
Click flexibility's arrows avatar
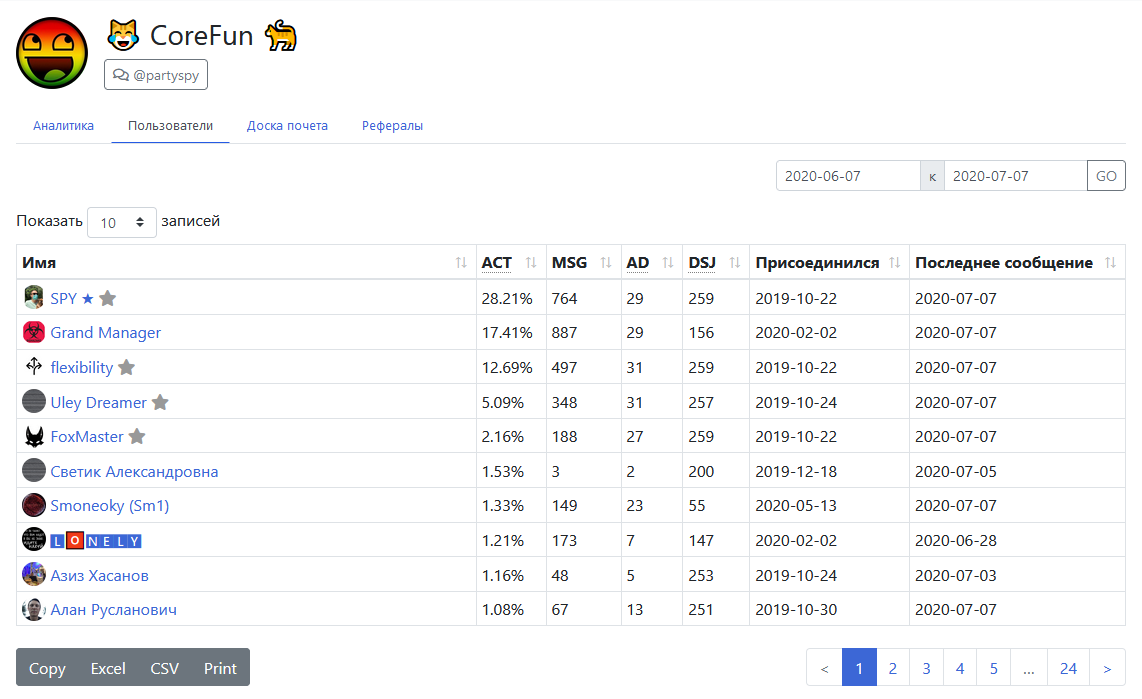34,366
